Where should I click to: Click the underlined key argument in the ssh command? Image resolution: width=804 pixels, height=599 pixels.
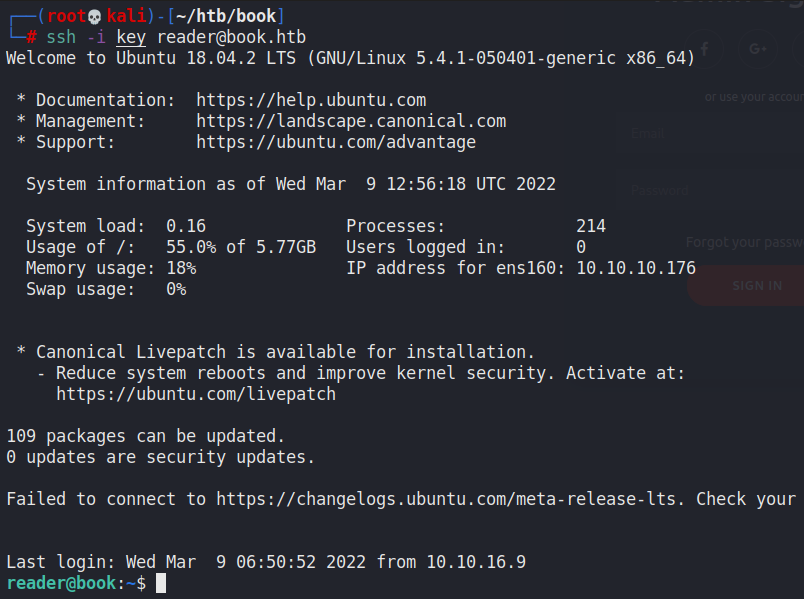pyautogui.click(x=131, y=37)
